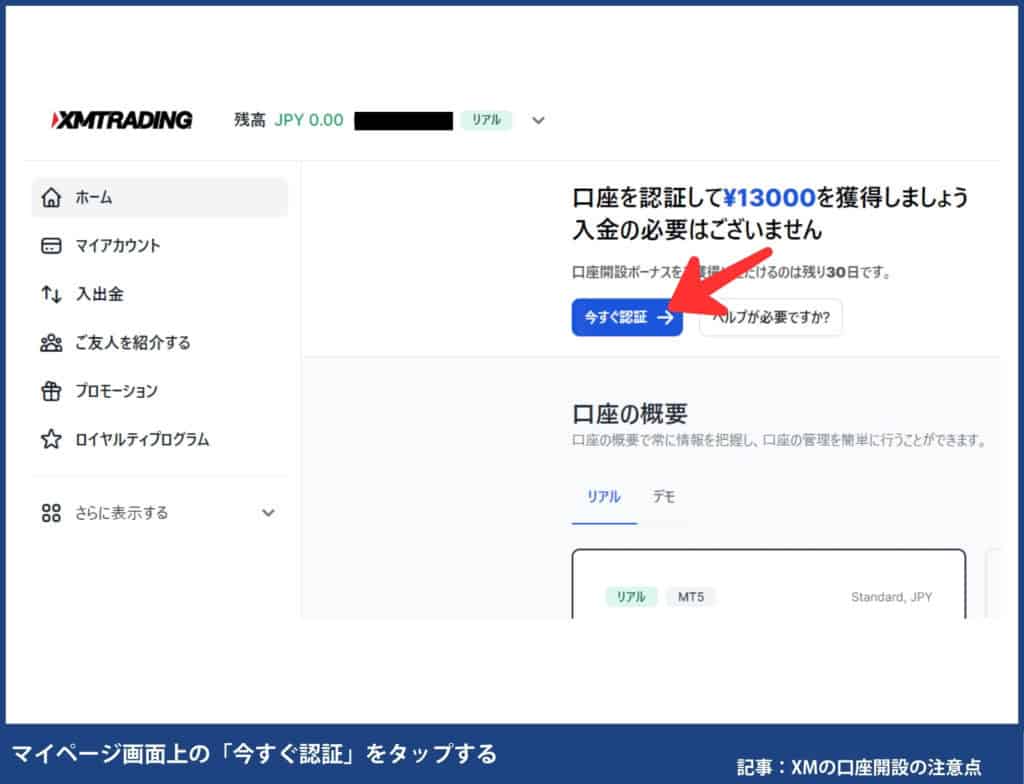Click the リアル badge beside the balance
The height and width of the screenshot is (784, 1024).
click(485, 119)
